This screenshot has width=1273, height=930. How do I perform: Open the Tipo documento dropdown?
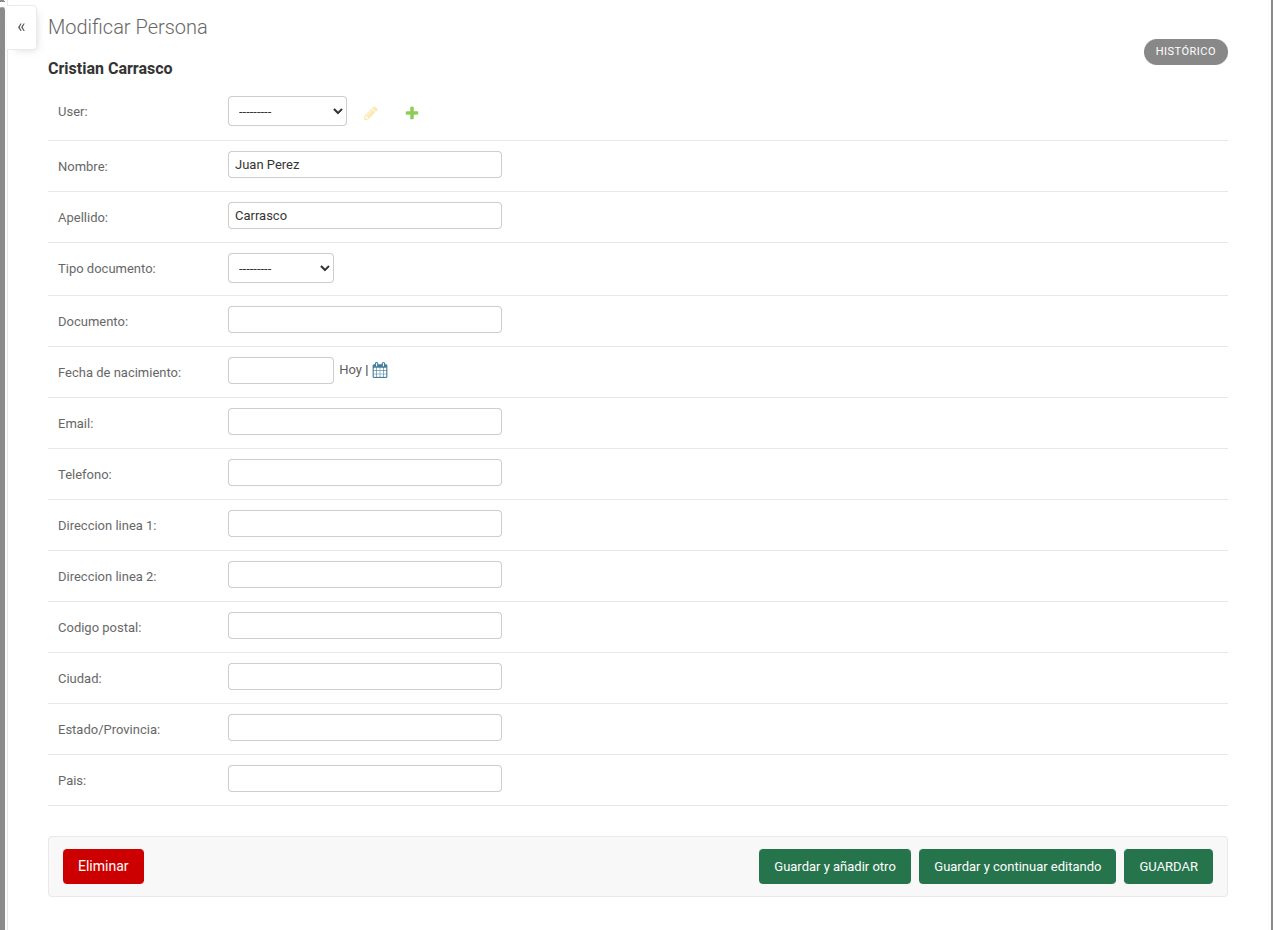280,267
